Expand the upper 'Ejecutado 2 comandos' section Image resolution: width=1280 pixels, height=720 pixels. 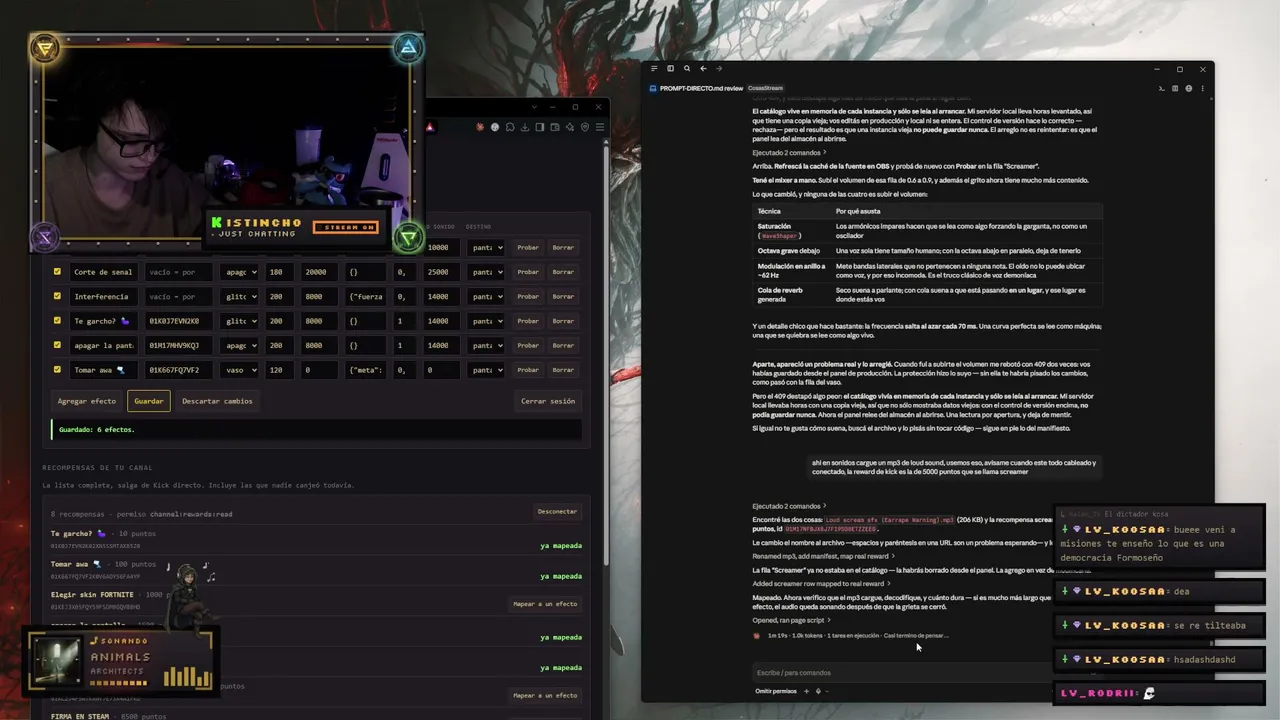(x=789, y=153)
